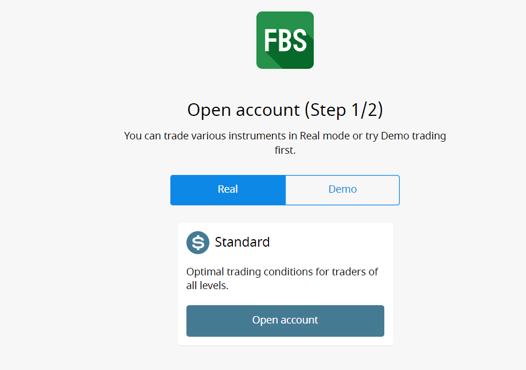
Task: Click the Open account Step 1/2 heading
Action: coord(285,110)
